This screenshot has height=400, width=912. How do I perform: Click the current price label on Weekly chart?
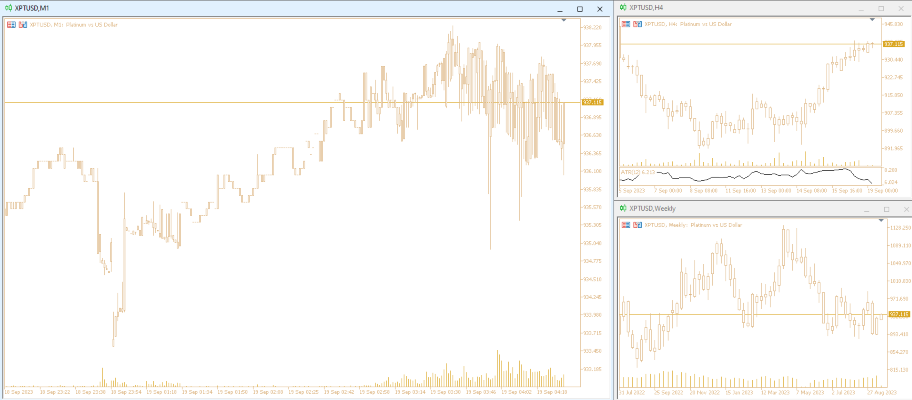(x=896, y=315)
